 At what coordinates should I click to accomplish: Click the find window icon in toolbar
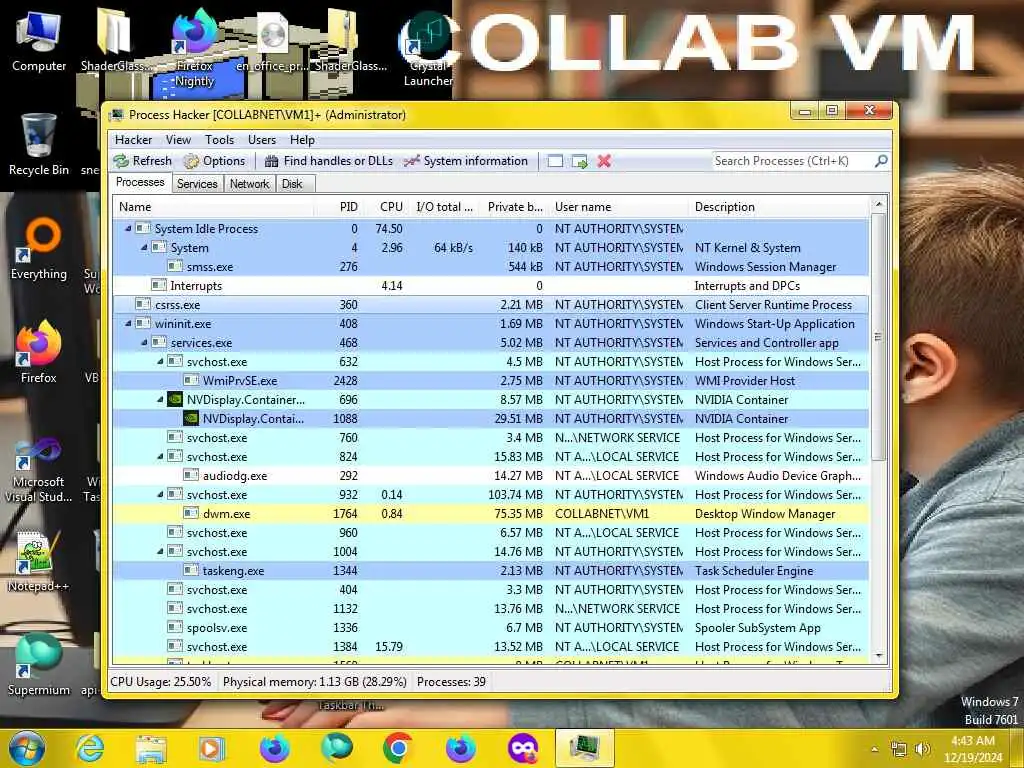[555, 161]
